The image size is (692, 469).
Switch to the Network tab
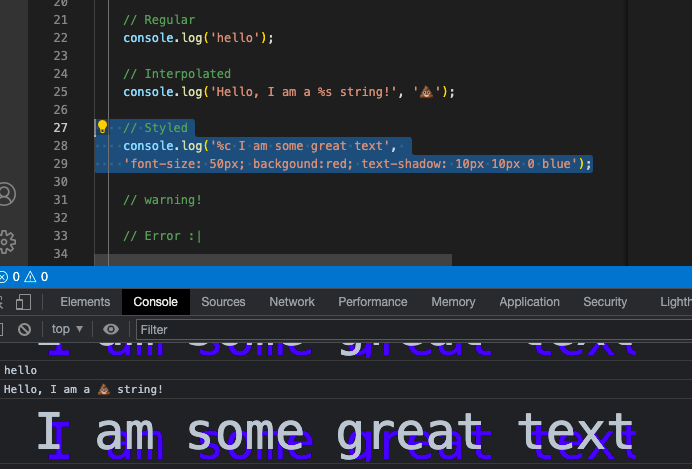[x=292, y=302]
